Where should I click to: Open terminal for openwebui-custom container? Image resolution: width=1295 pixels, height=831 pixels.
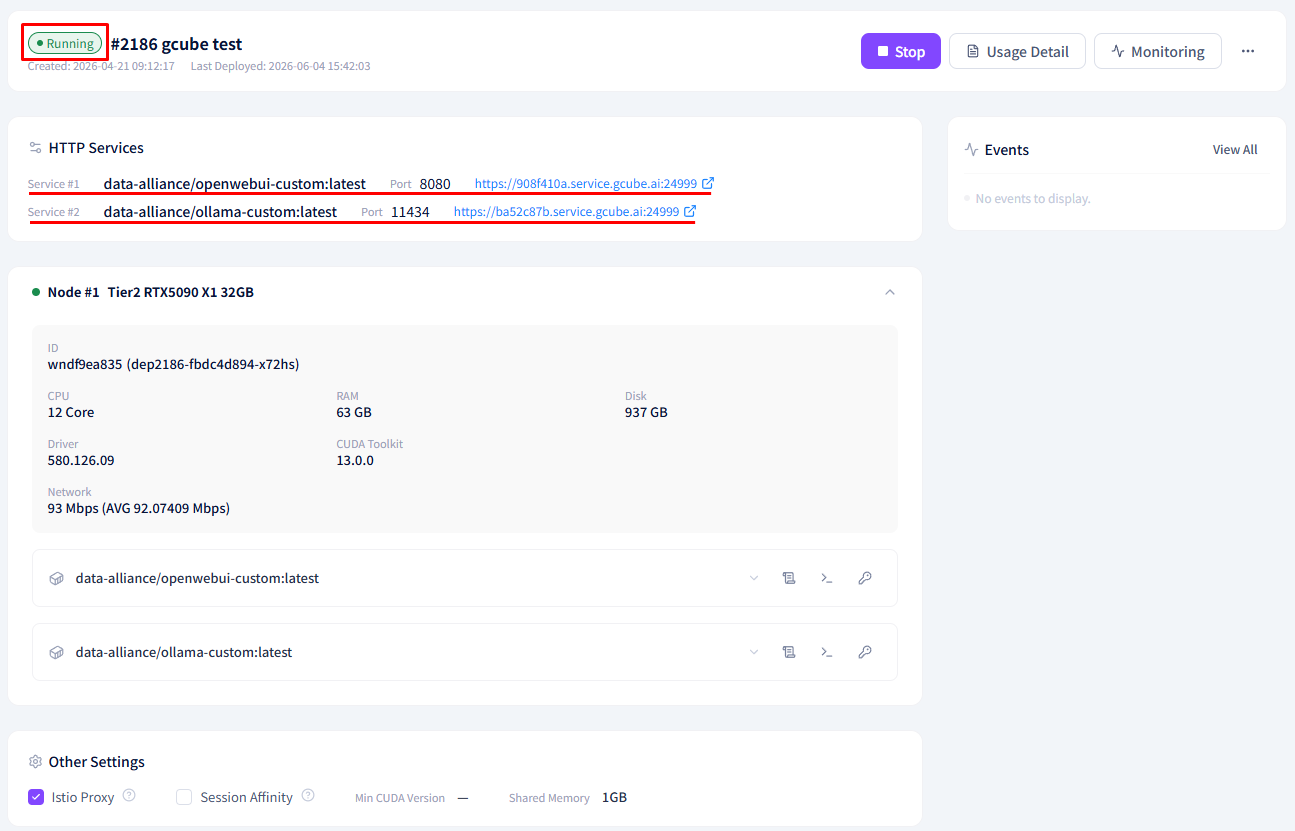(827, 578)
